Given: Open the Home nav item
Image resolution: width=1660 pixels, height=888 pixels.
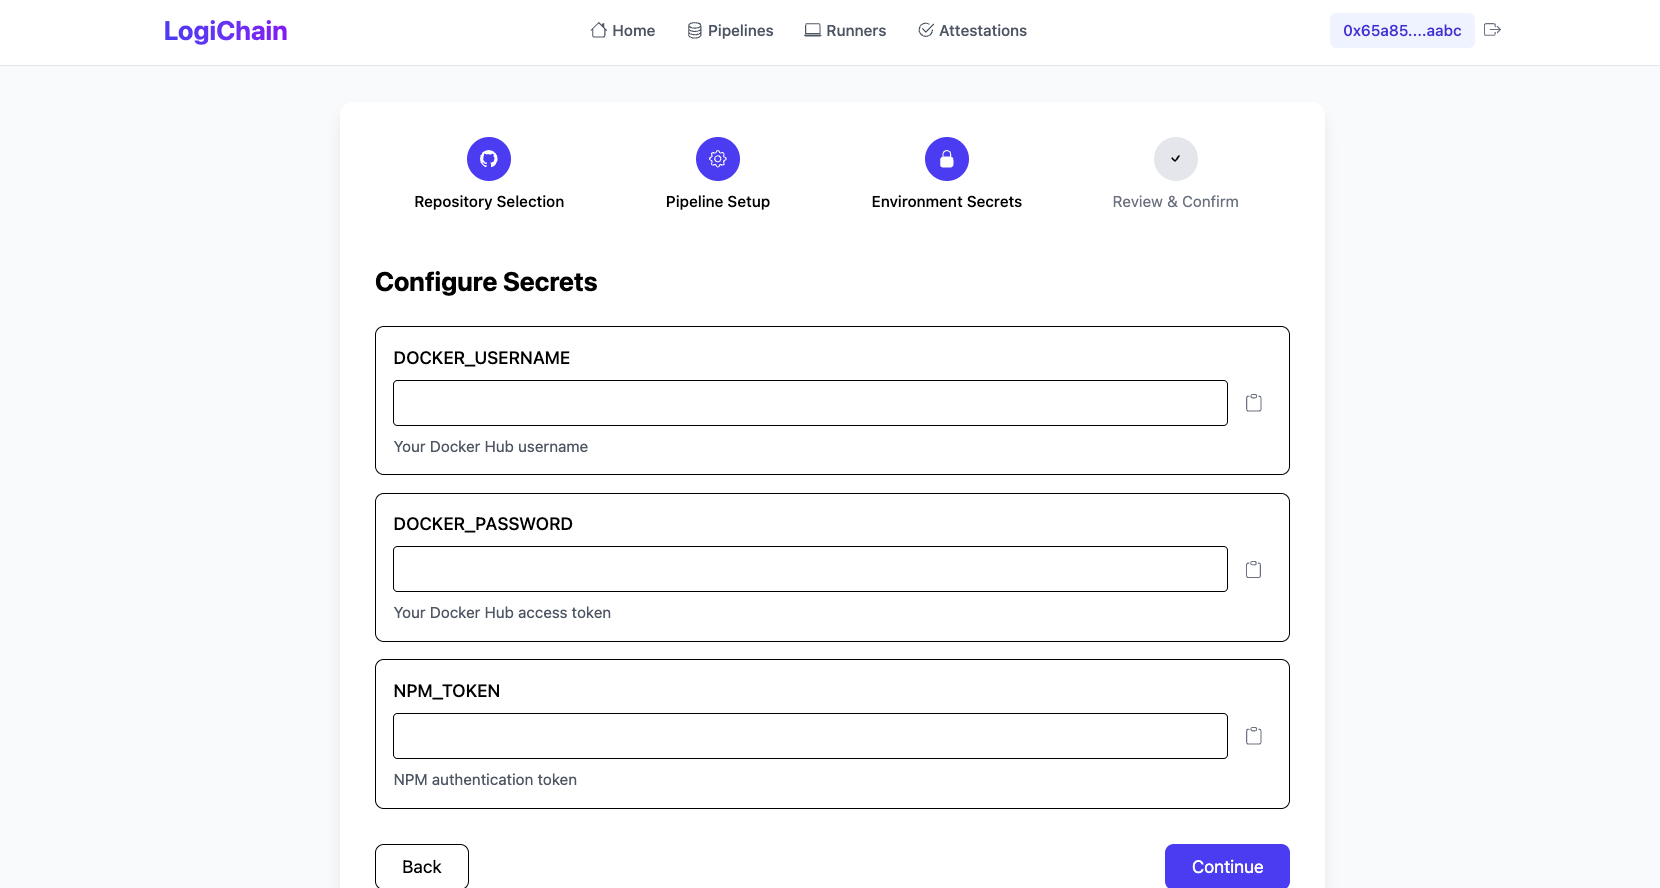Looking at the screenshot, I should pos(623,31).
